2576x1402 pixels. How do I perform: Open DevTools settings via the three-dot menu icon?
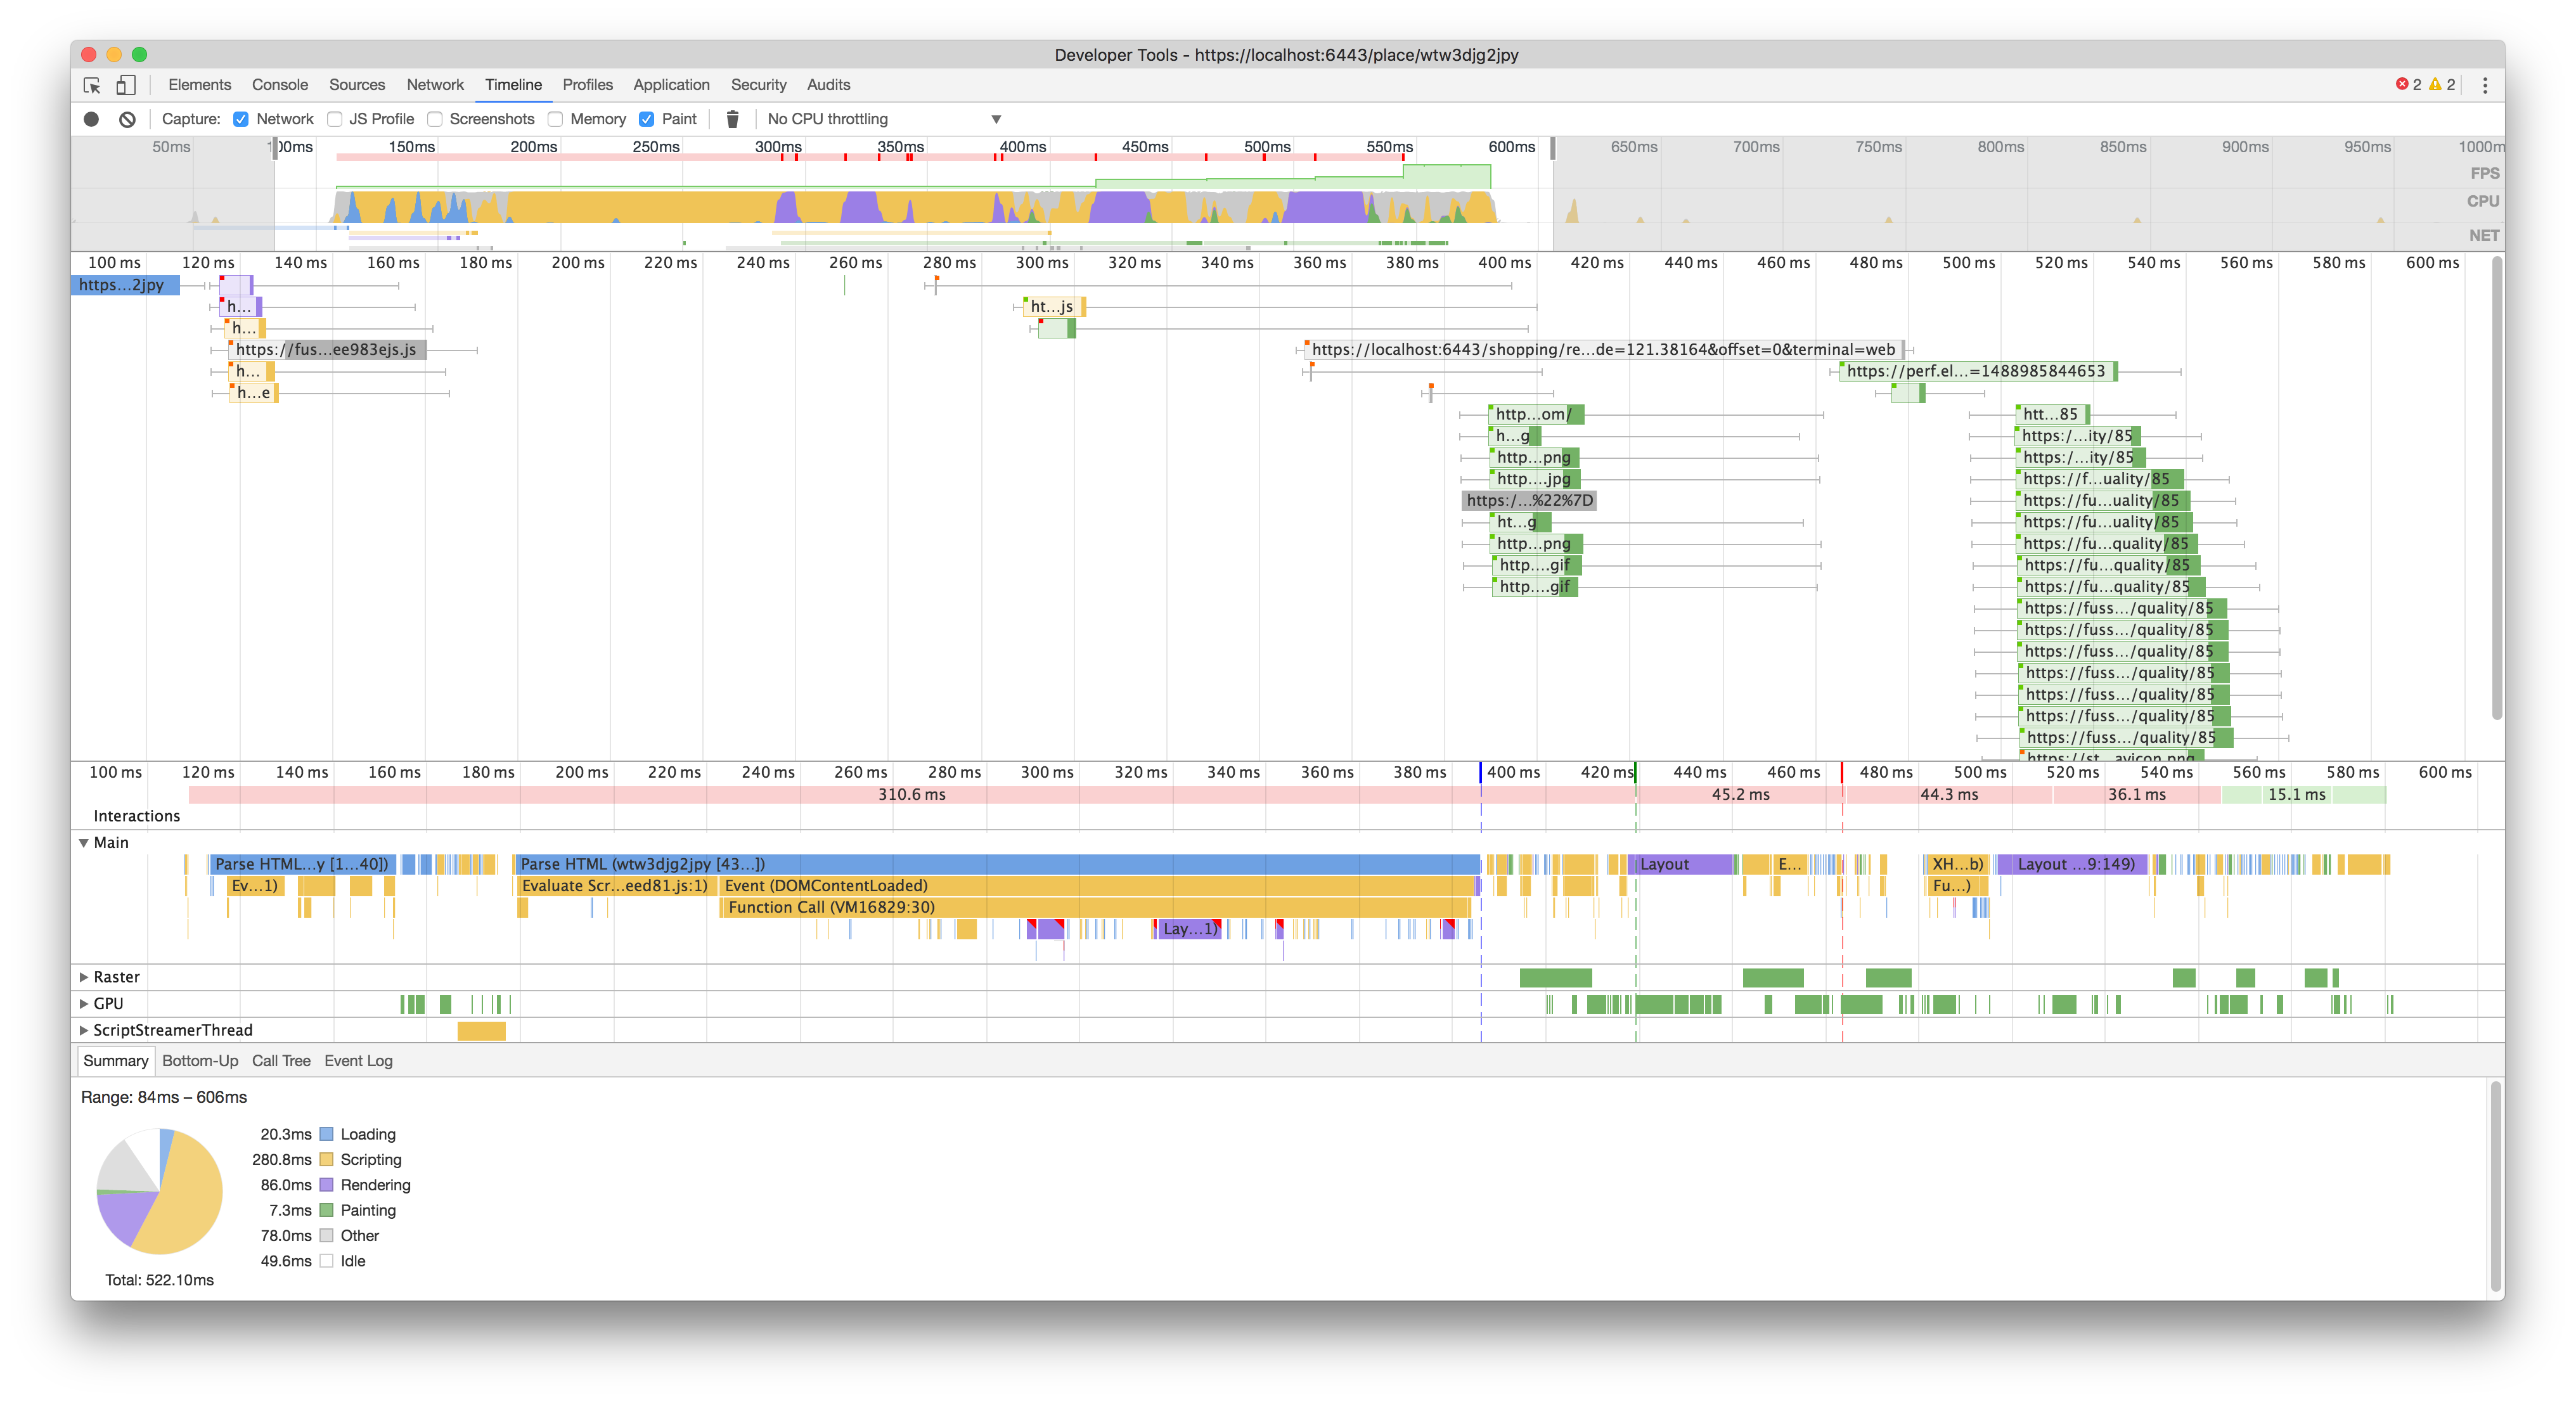click(x=2486, y=85)
